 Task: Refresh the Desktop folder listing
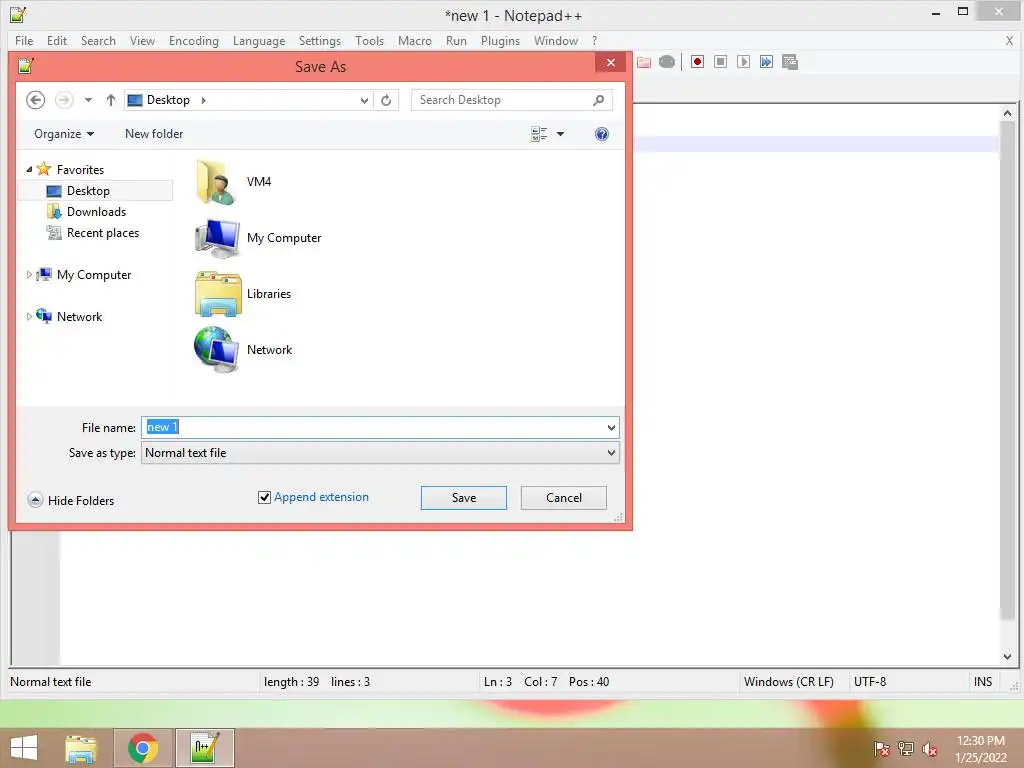[x=386, y=100]
